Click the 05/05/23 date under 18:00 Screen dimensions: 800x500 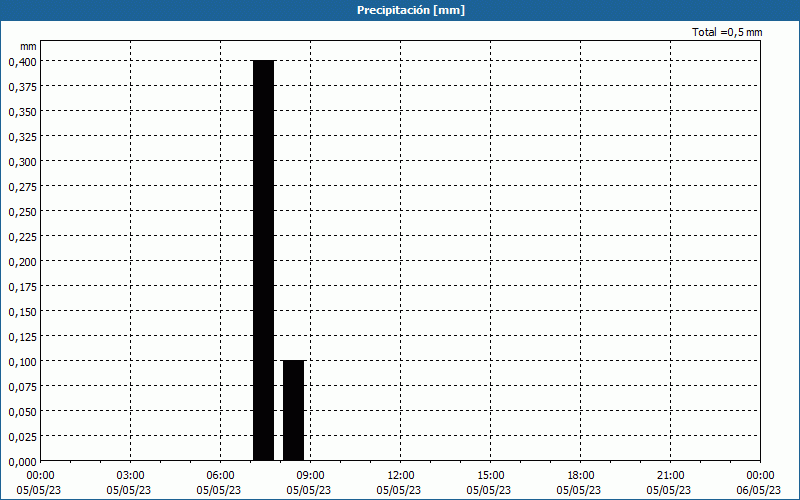[x=579, y=490]
